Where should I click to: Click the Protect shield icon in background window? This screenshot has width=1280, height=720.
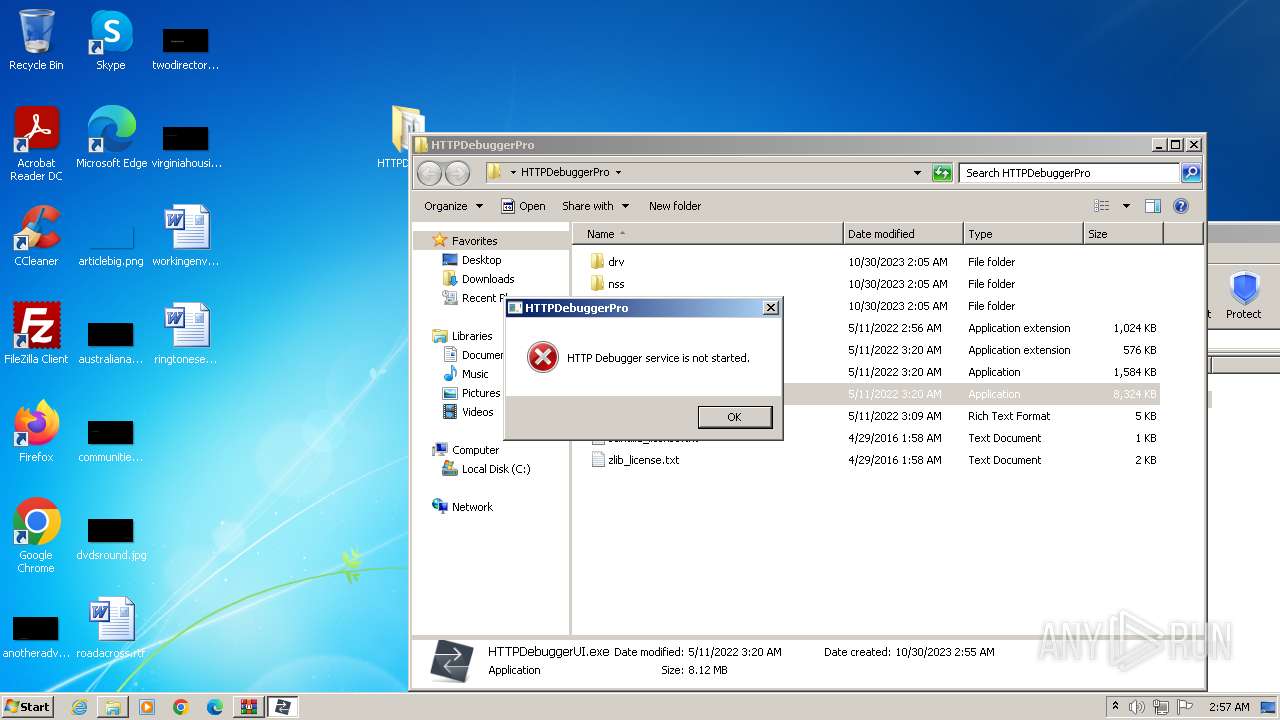(x=1244, y=295)
